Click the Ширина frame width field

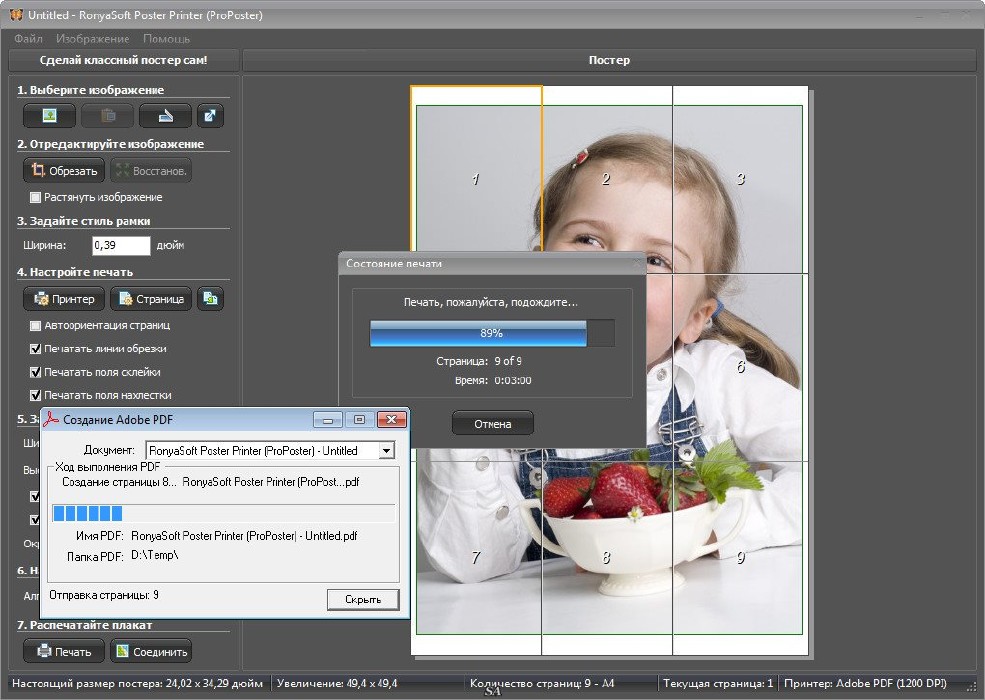click(120, 245)
